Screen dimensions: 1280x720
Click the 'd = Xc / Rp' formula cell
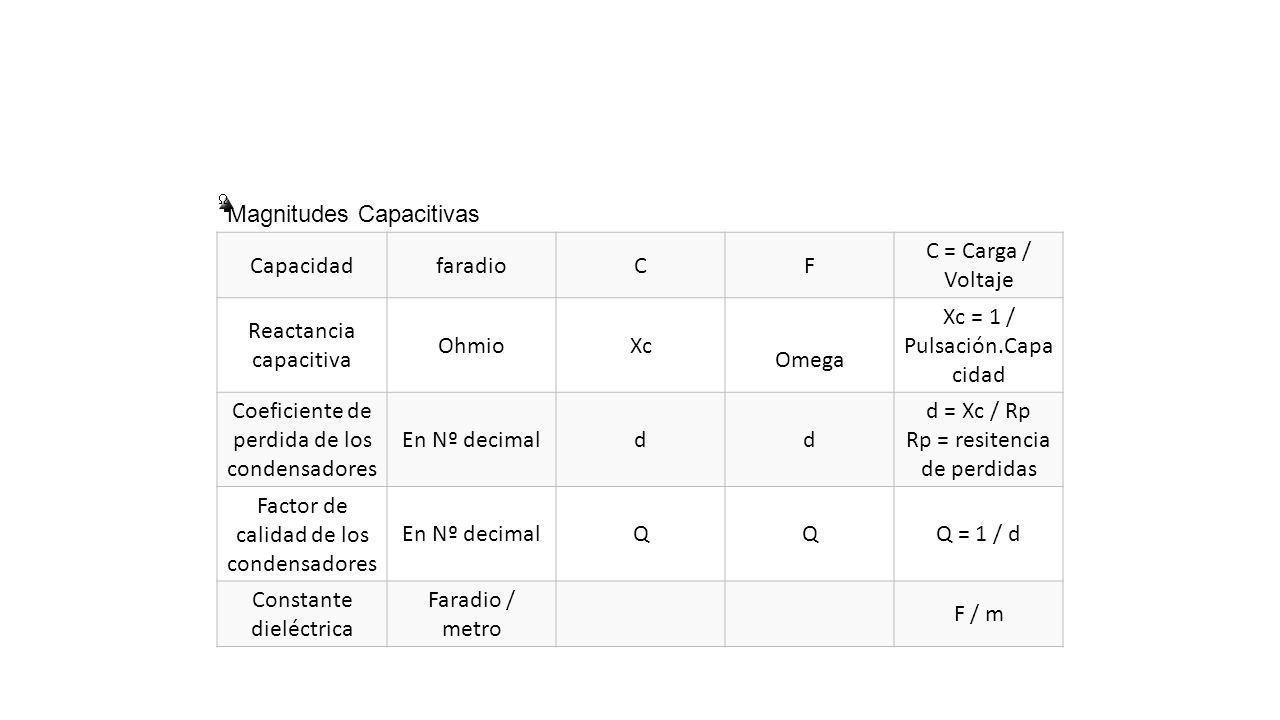point(979,440)
